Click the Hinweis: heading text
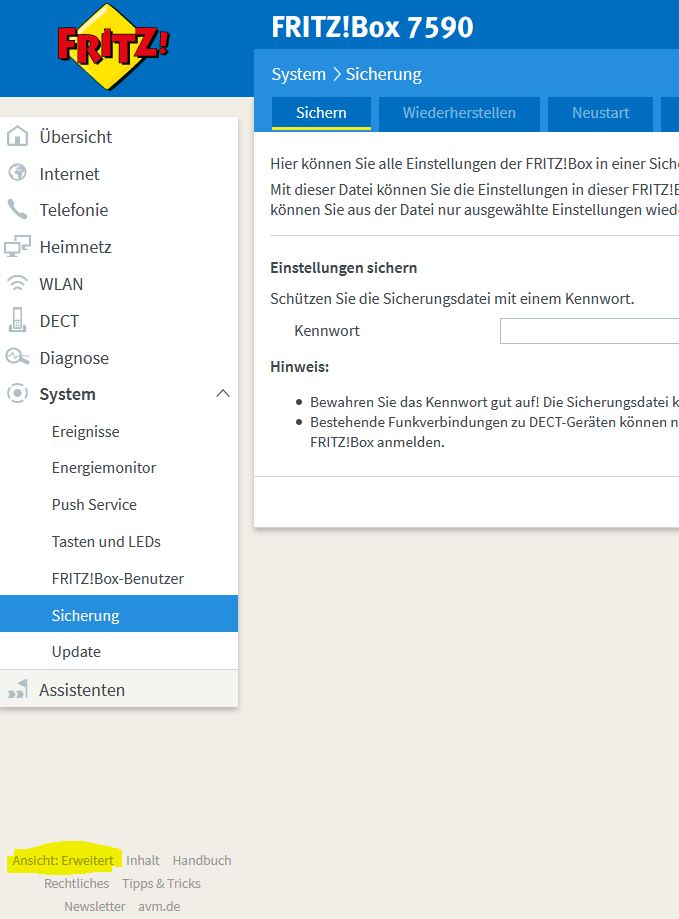 coord(299,367)
